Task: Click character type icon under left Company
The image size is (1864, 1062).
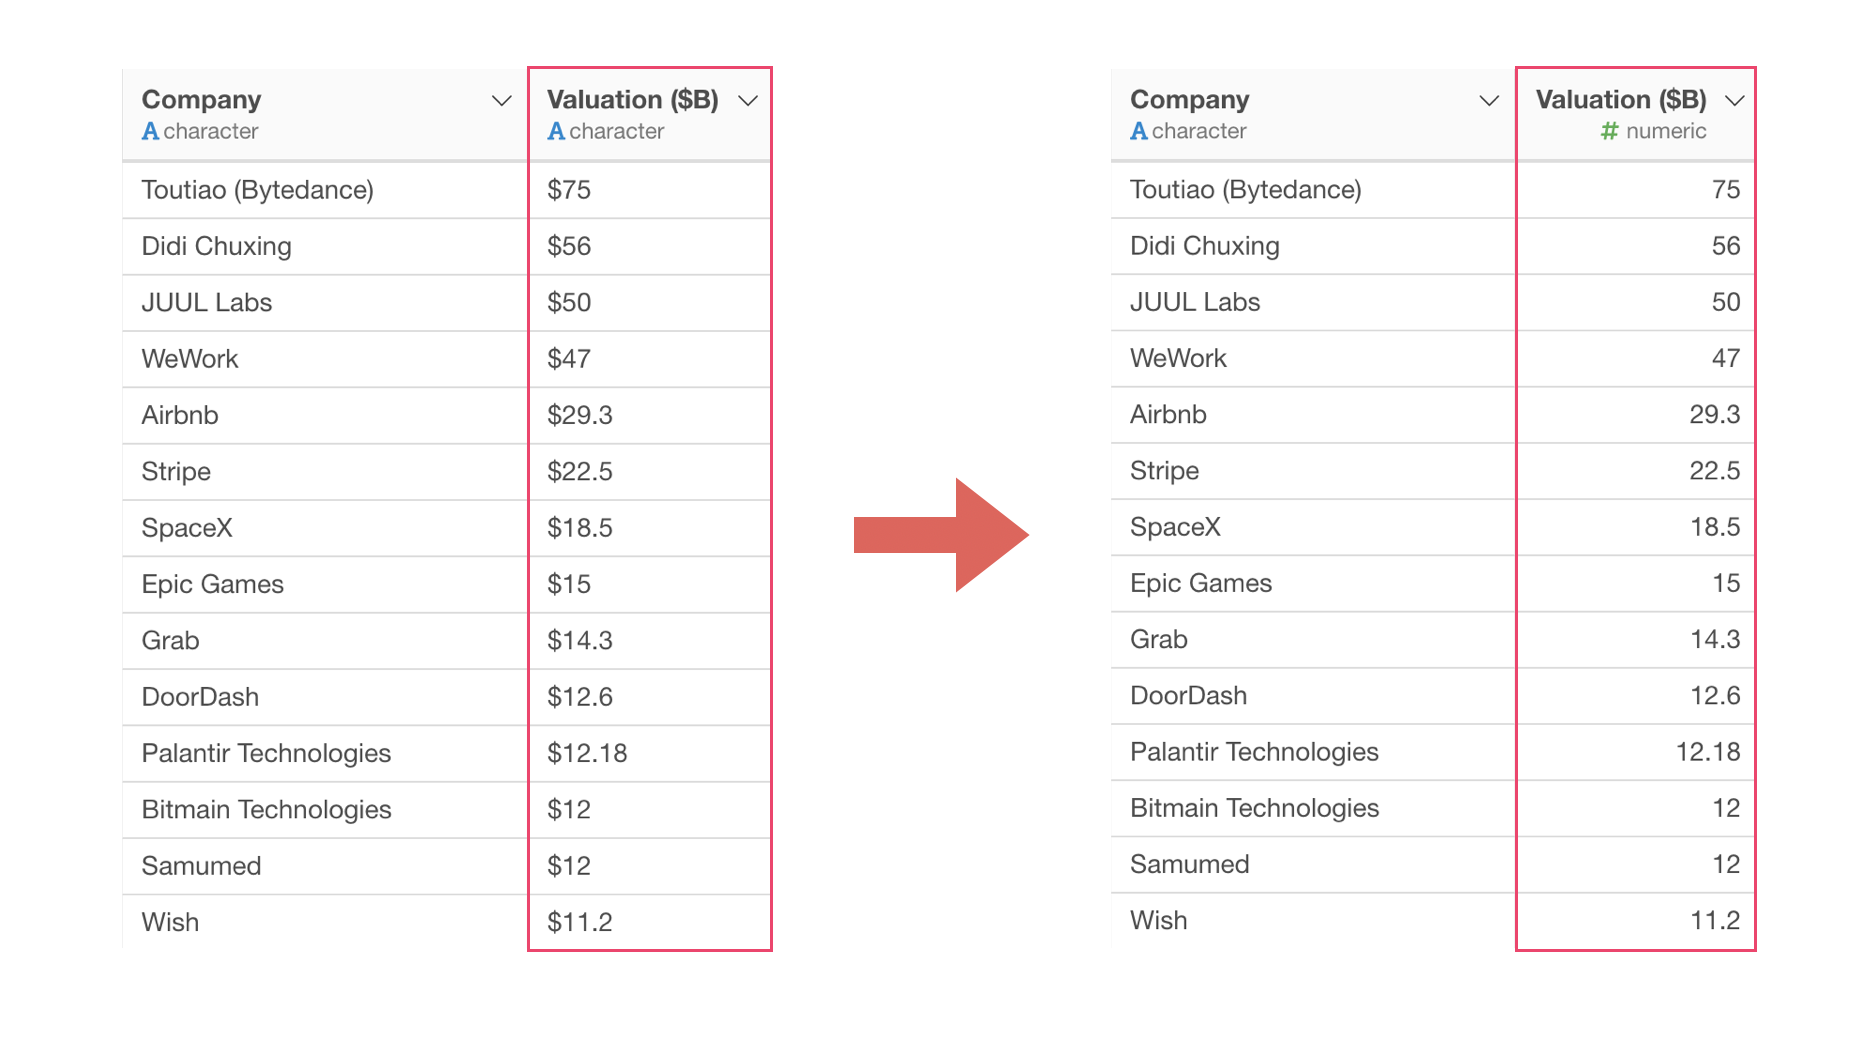Action: 150,131
